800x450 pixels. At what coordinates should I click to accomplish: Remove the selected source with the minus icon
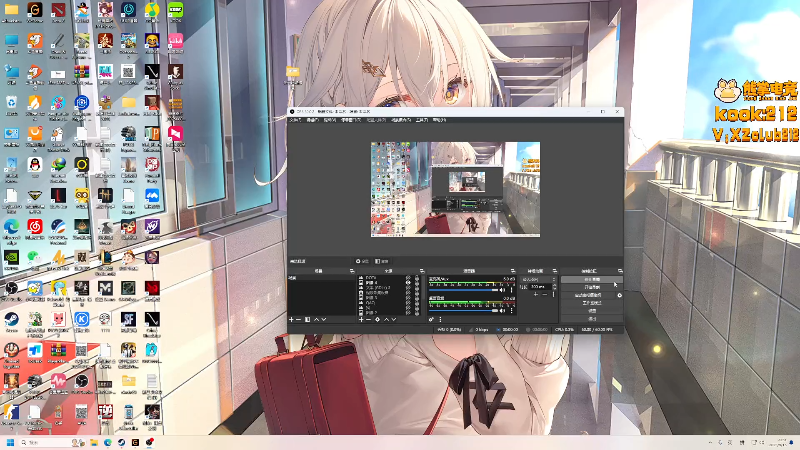click(x=368, y=319)
